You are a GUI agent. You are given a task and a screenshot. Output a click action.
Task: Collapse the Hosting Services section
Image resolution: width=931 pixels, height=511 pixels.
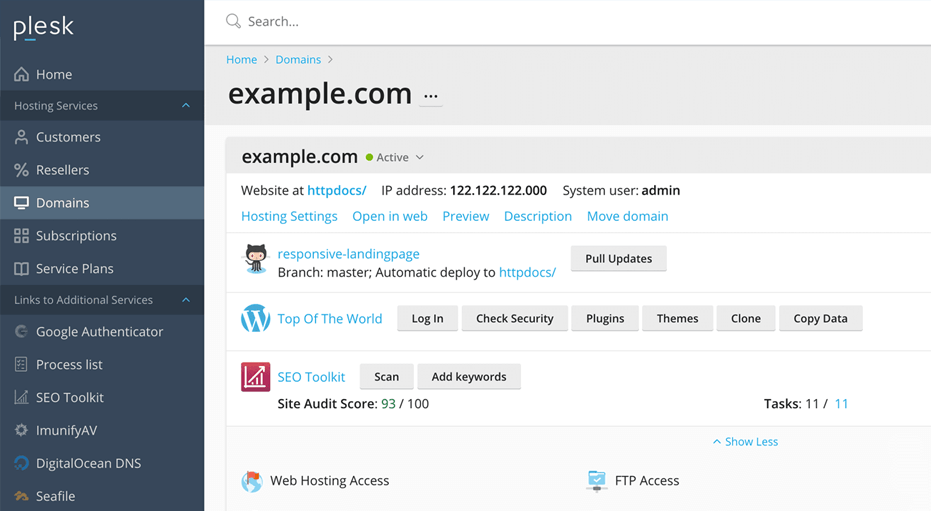tap(186, 106)
